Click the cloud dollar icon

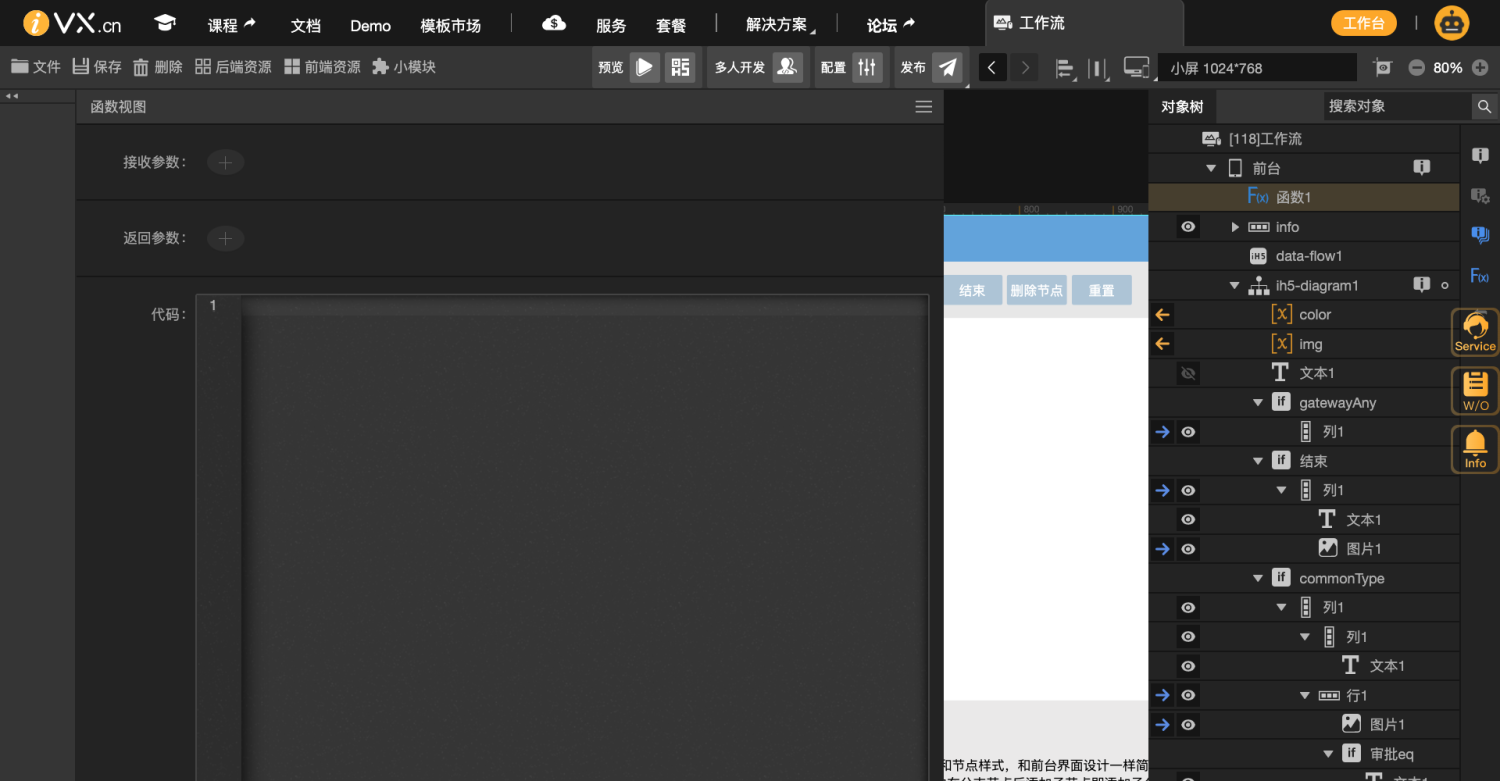[x=553, y=24]
